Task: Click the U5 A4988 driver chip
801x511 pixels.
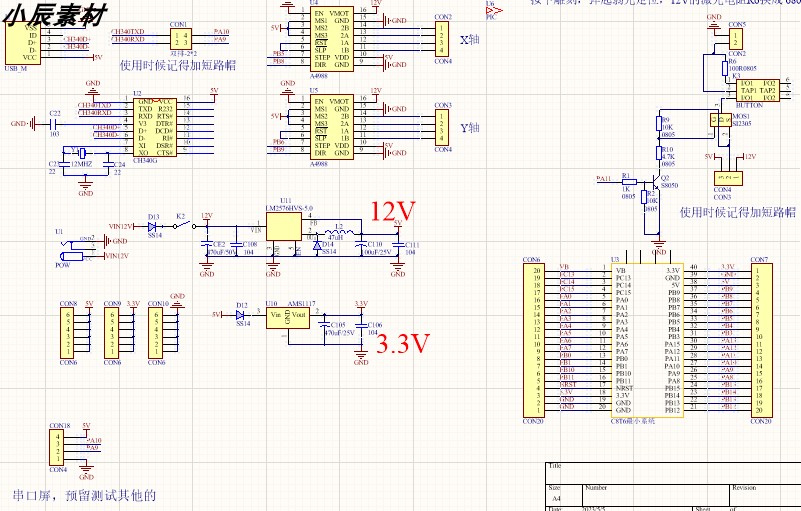Action: (x=332, y=127)
